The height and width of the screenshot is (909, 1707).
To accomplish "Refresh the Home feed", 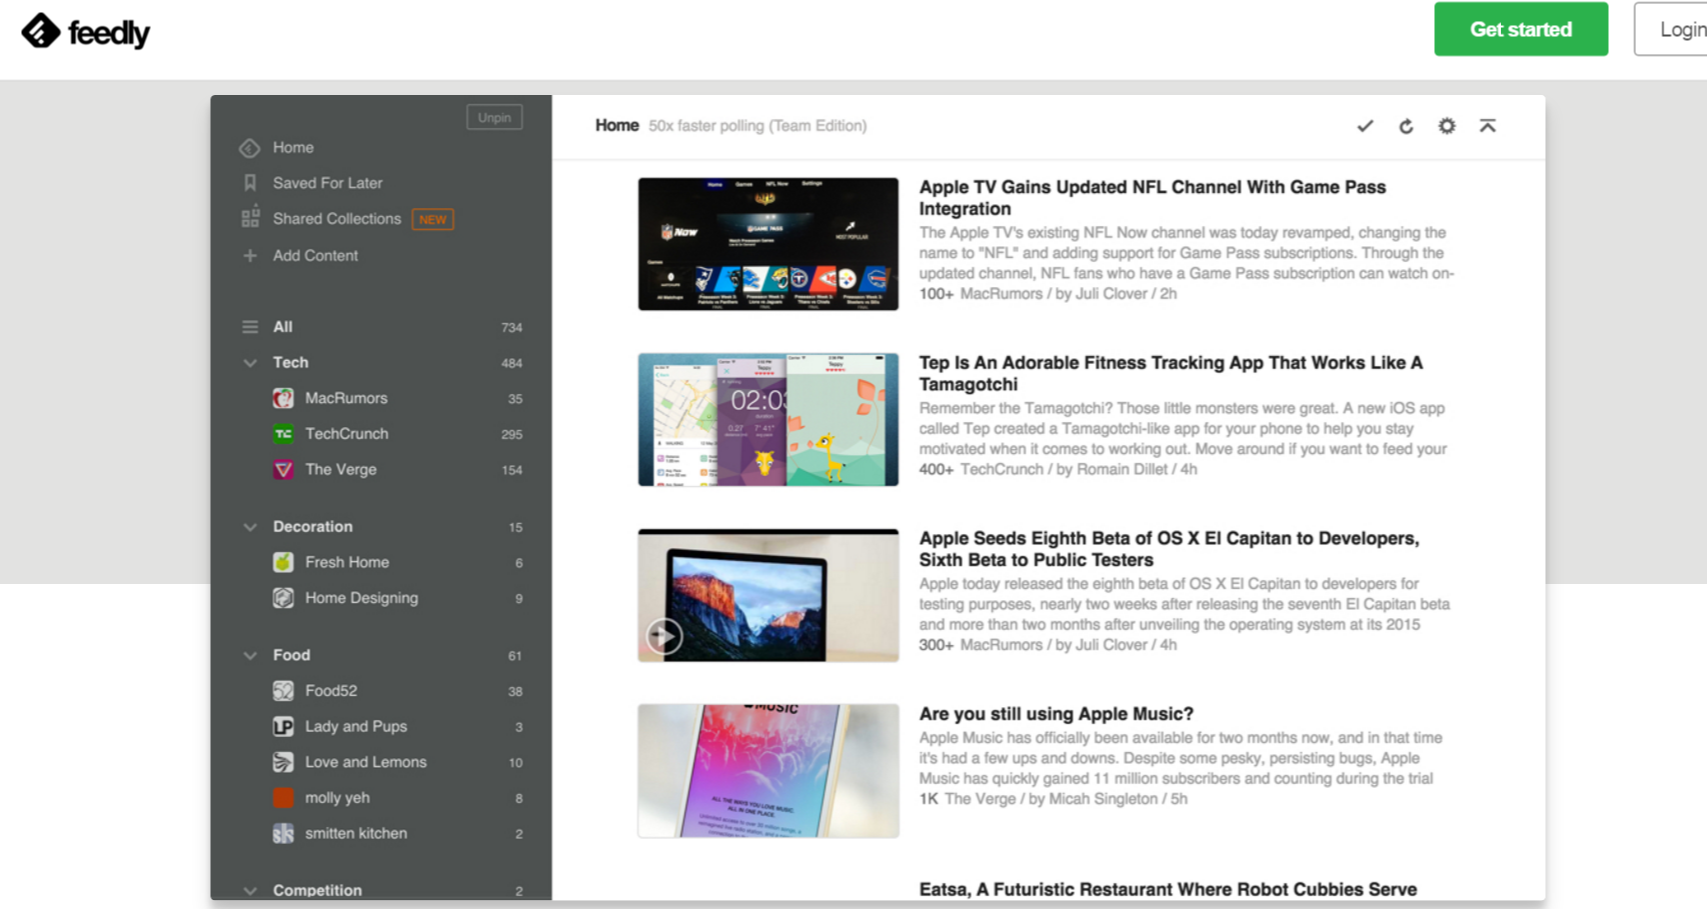I will [x=1406, y=126].
